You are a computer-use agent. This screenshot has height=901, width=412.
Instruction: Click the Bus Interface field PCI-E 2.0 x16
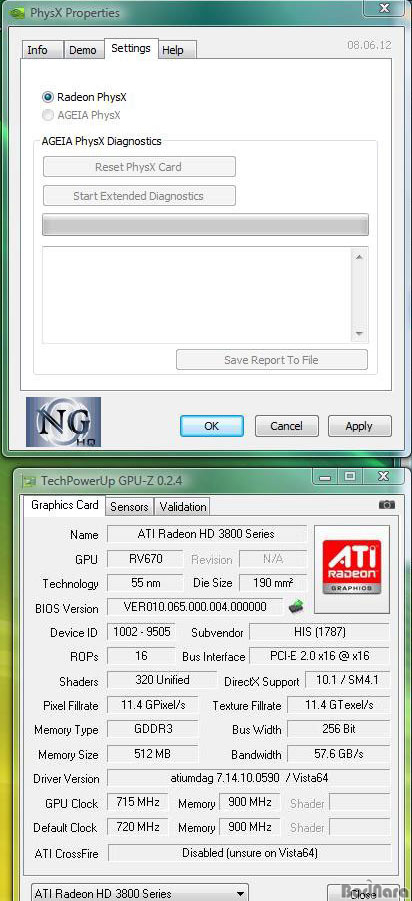pyautogui.click(x=319, y=656)
